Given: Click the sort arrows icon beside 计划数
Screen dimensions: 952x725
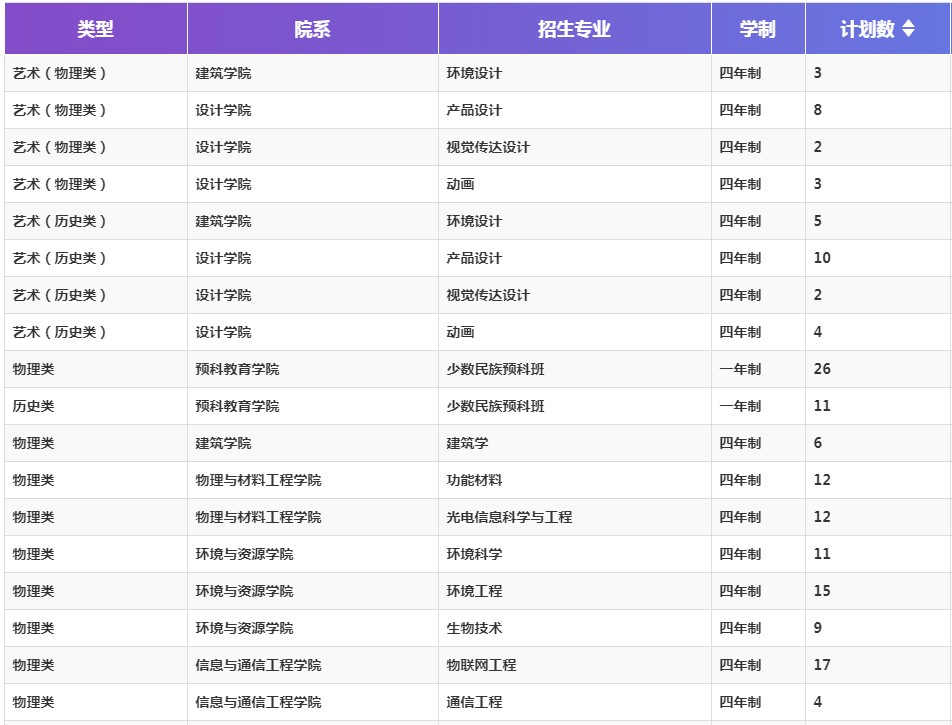Looking at the screenshot, I should coord(908,29).
